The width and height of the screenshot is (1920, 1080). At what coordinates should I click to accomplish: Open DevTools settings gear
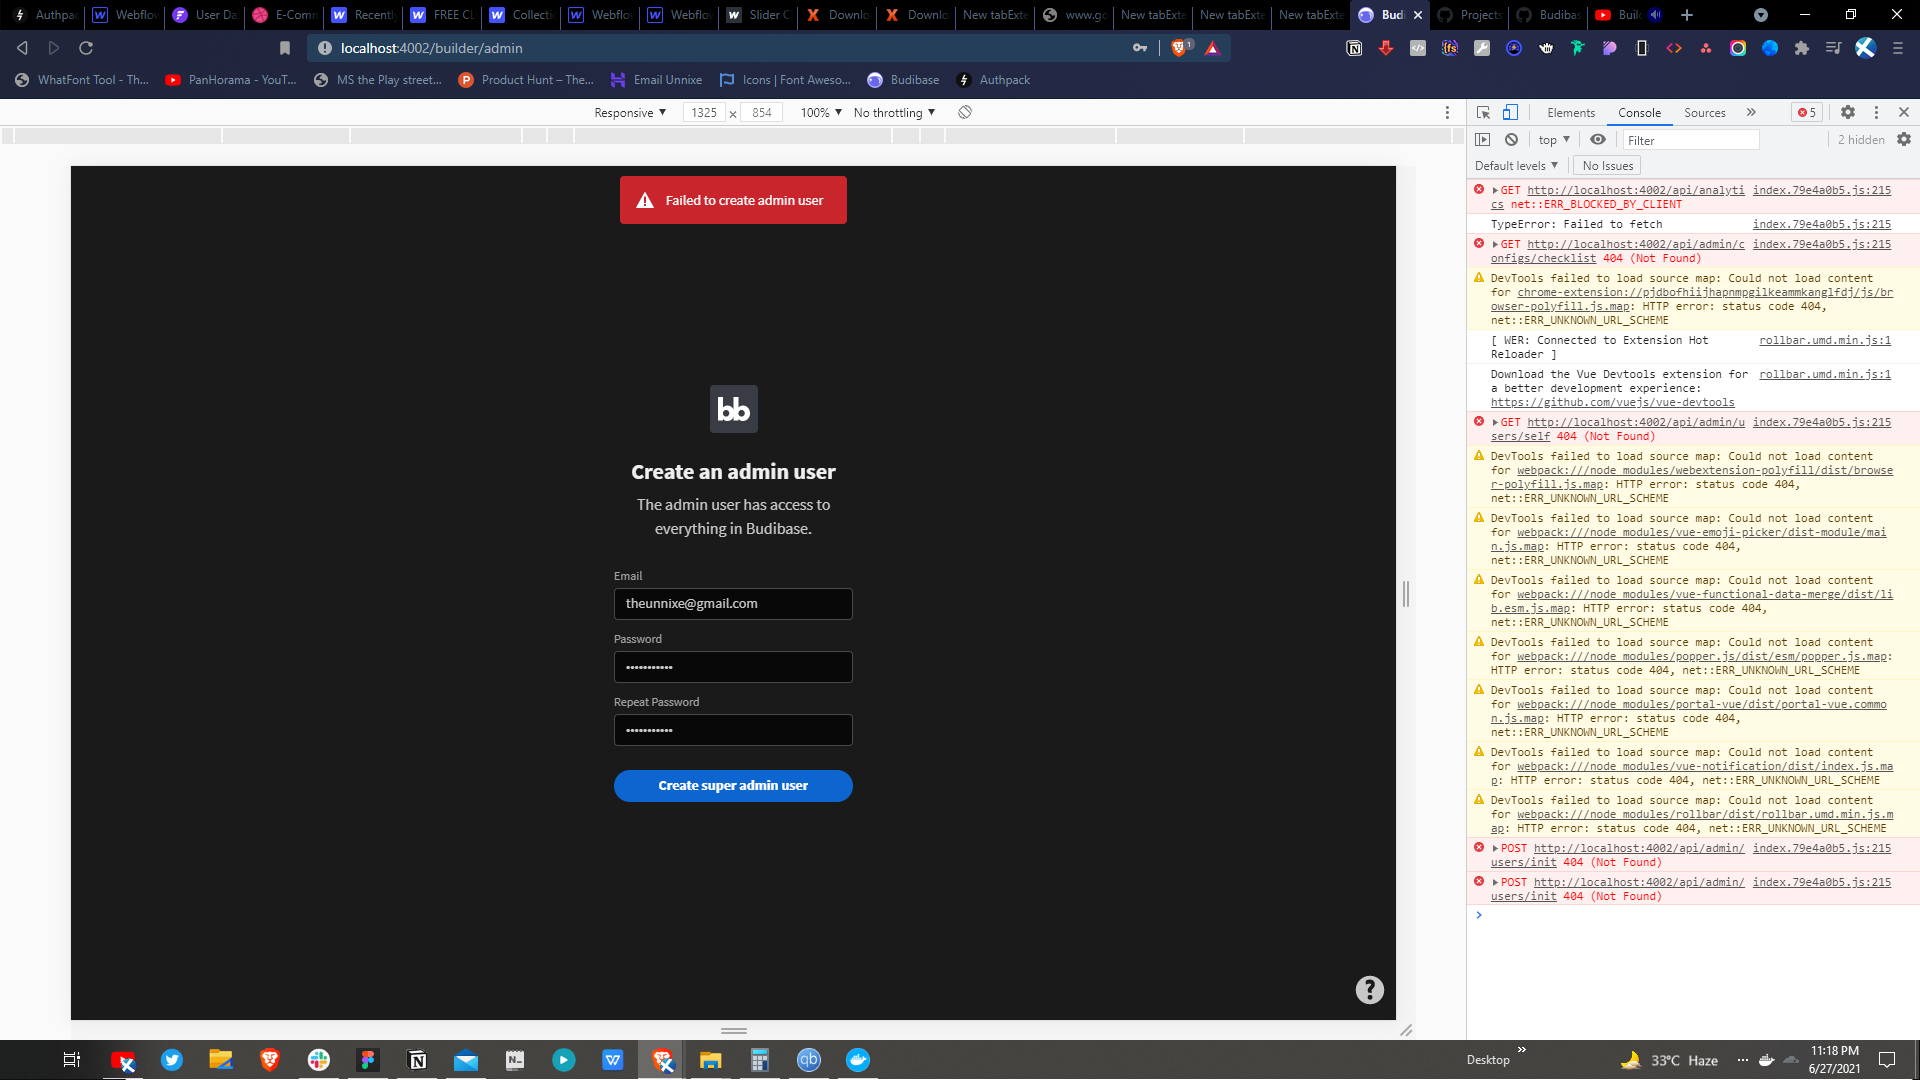click(1848, 112)
